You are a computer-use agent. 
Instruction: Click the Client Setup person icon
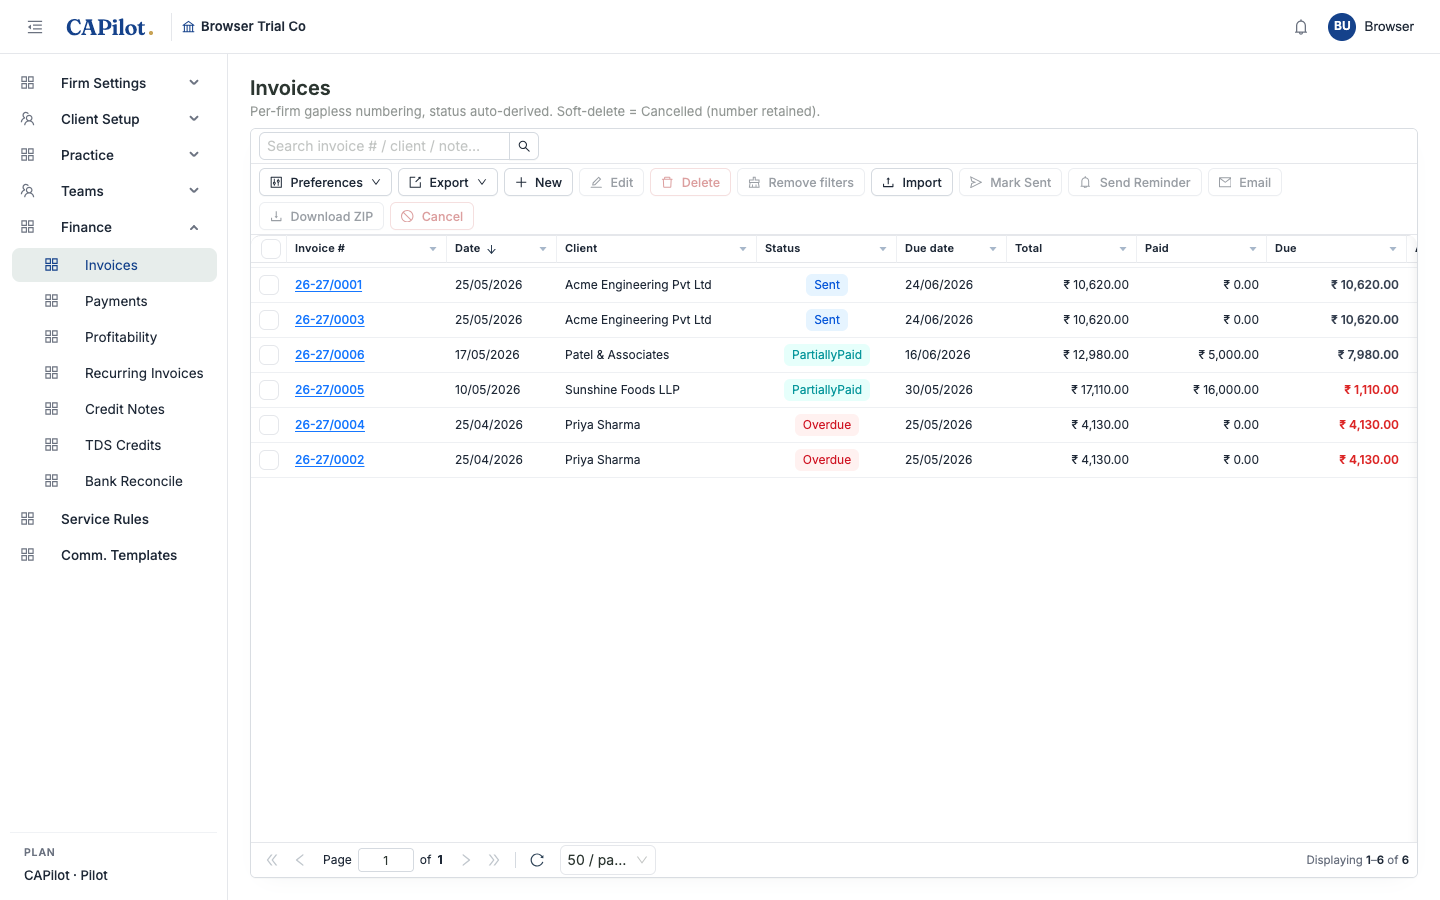[x=28, y=119]
